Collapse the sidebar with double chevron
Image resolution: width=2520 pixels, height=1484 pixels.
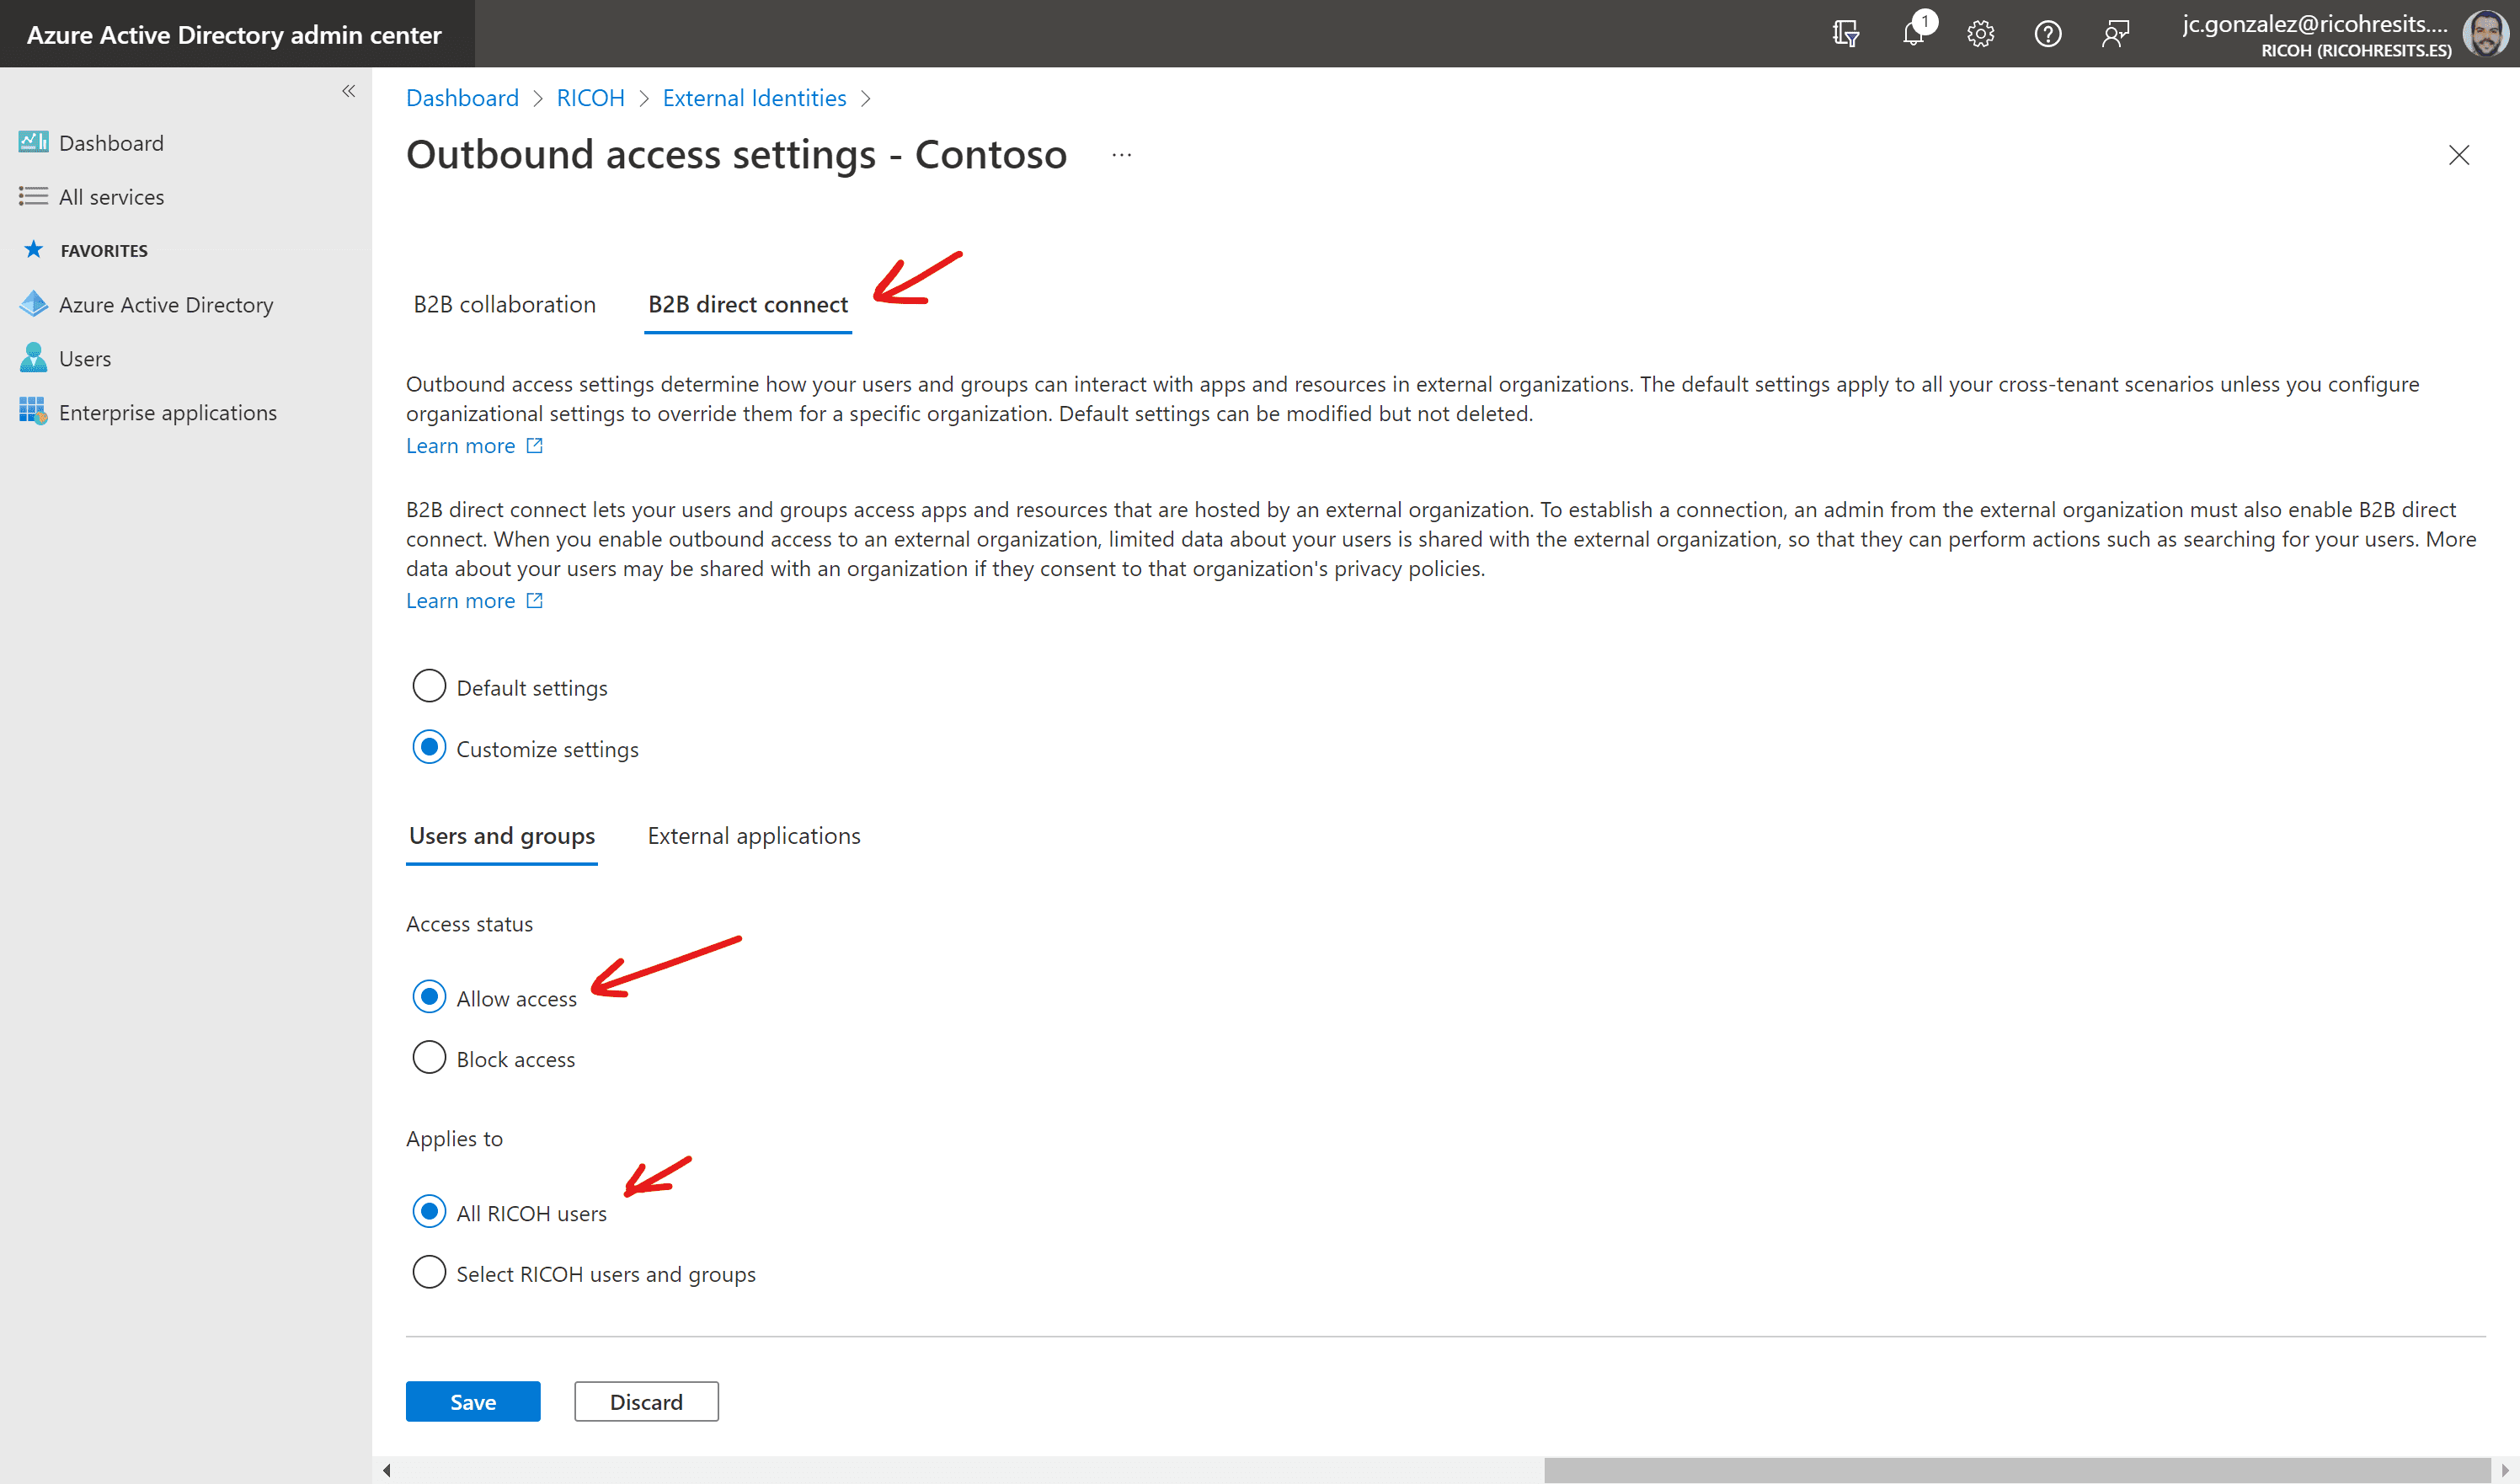click(348, 91)
